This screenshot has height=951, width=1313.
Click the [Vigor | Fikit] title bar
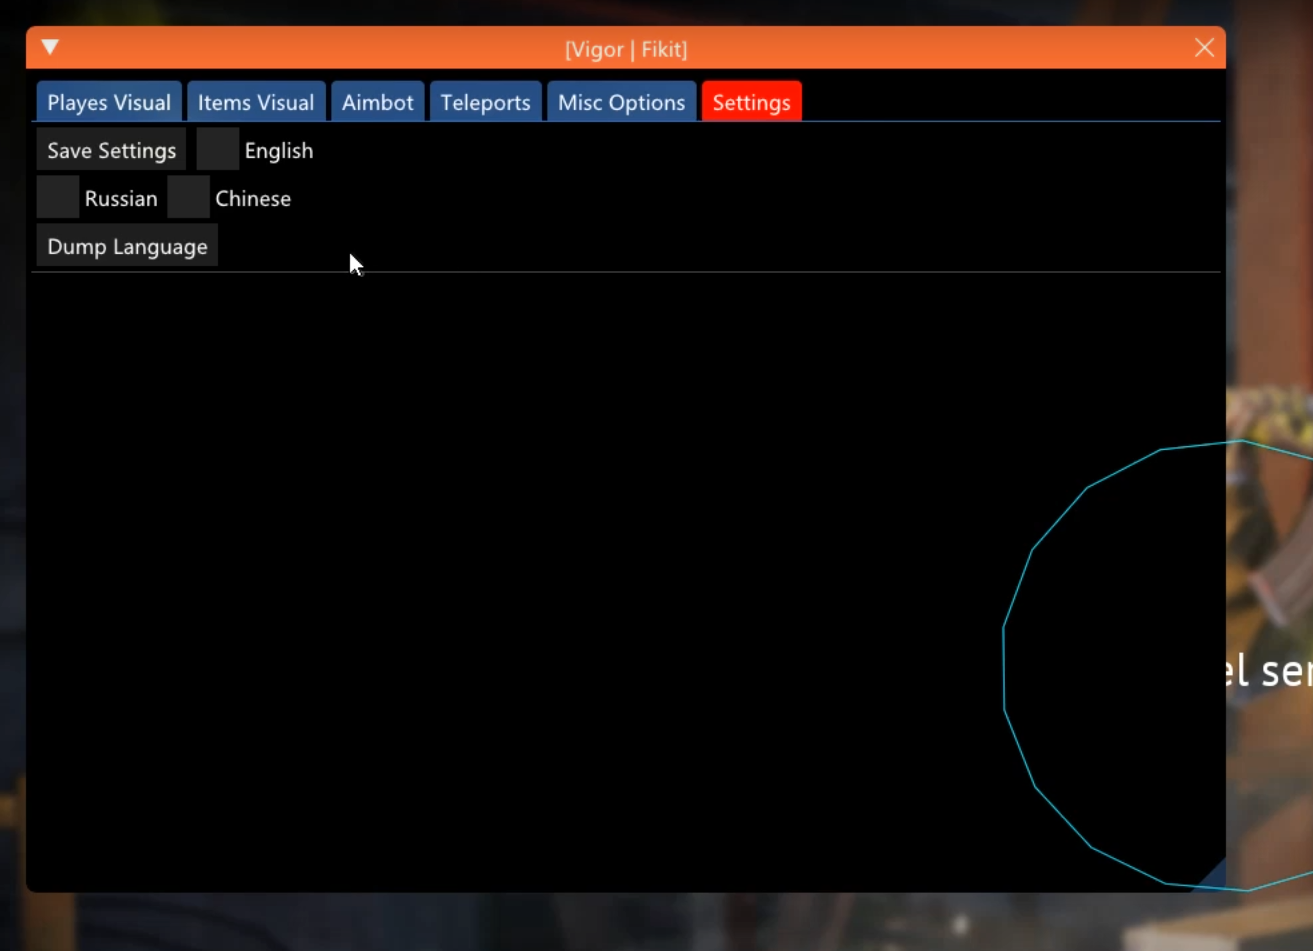tap(625, 49)
